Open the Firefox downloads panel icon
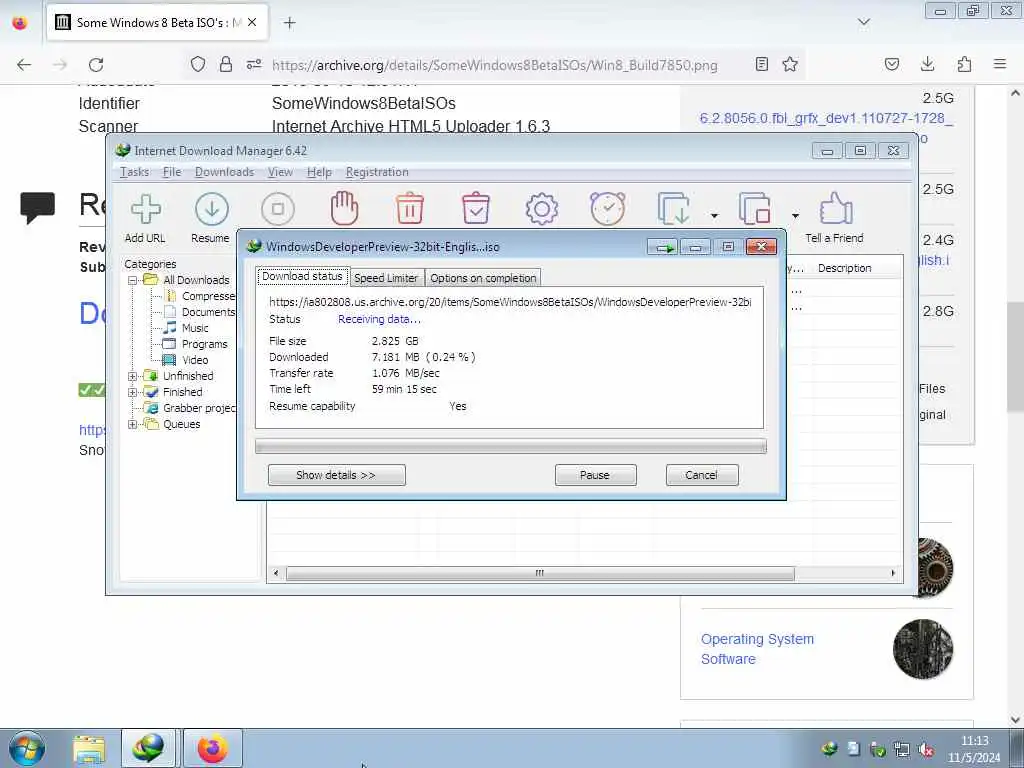1024x768 pixels. [927, 64]
